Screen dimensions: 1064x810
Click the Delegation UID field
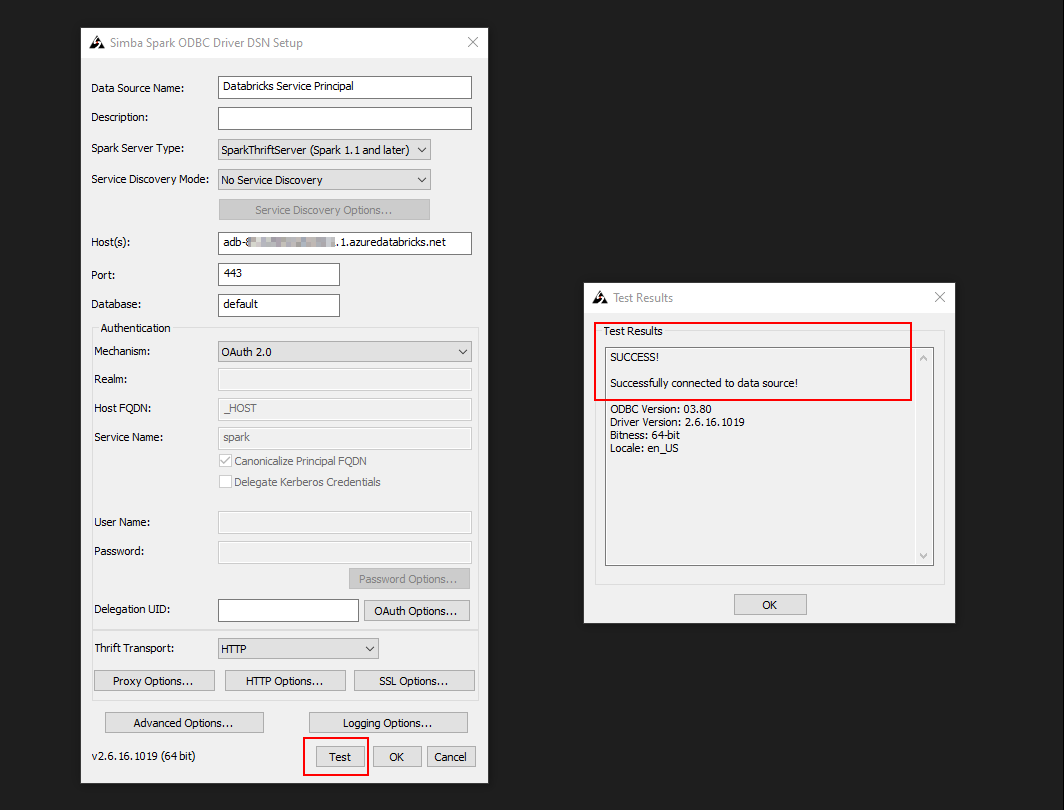287,610
